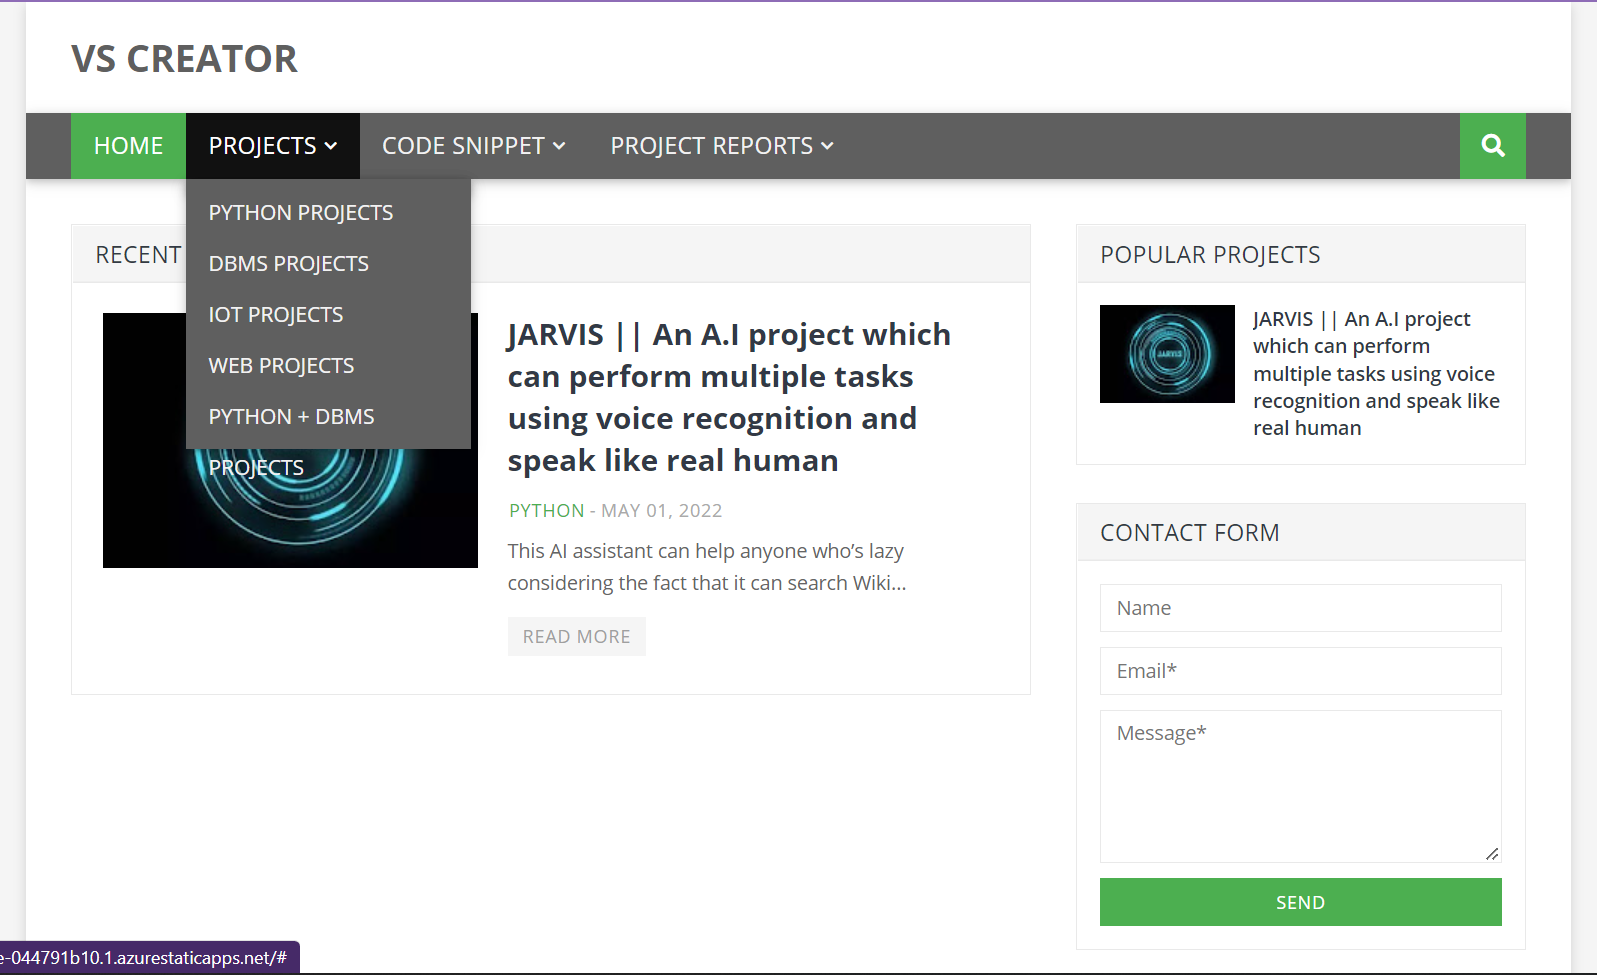Submit the contact form with Send

coord(1301,902)
